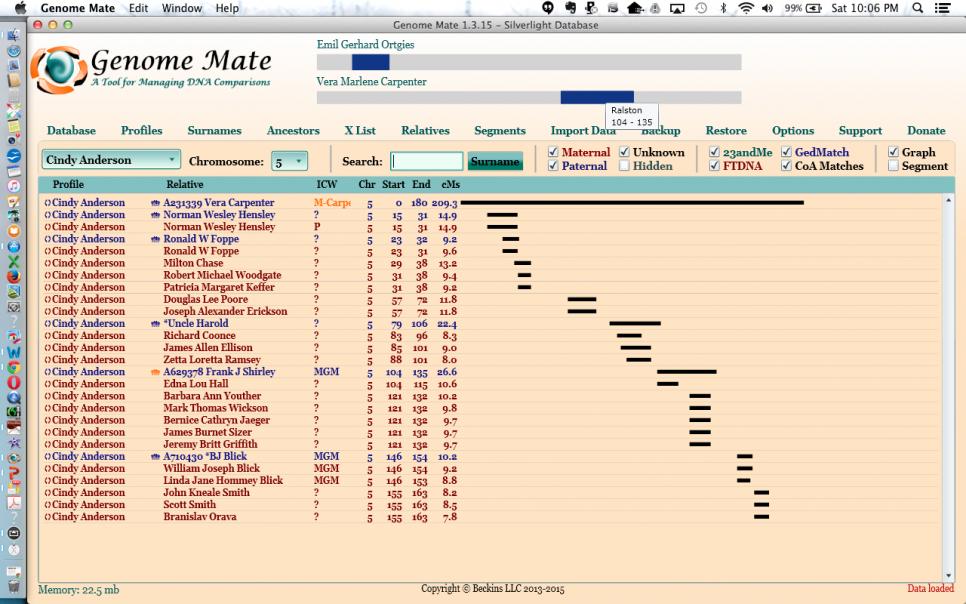
Task: Toggle the 23andMe checkbox
Action: point(714,152)
